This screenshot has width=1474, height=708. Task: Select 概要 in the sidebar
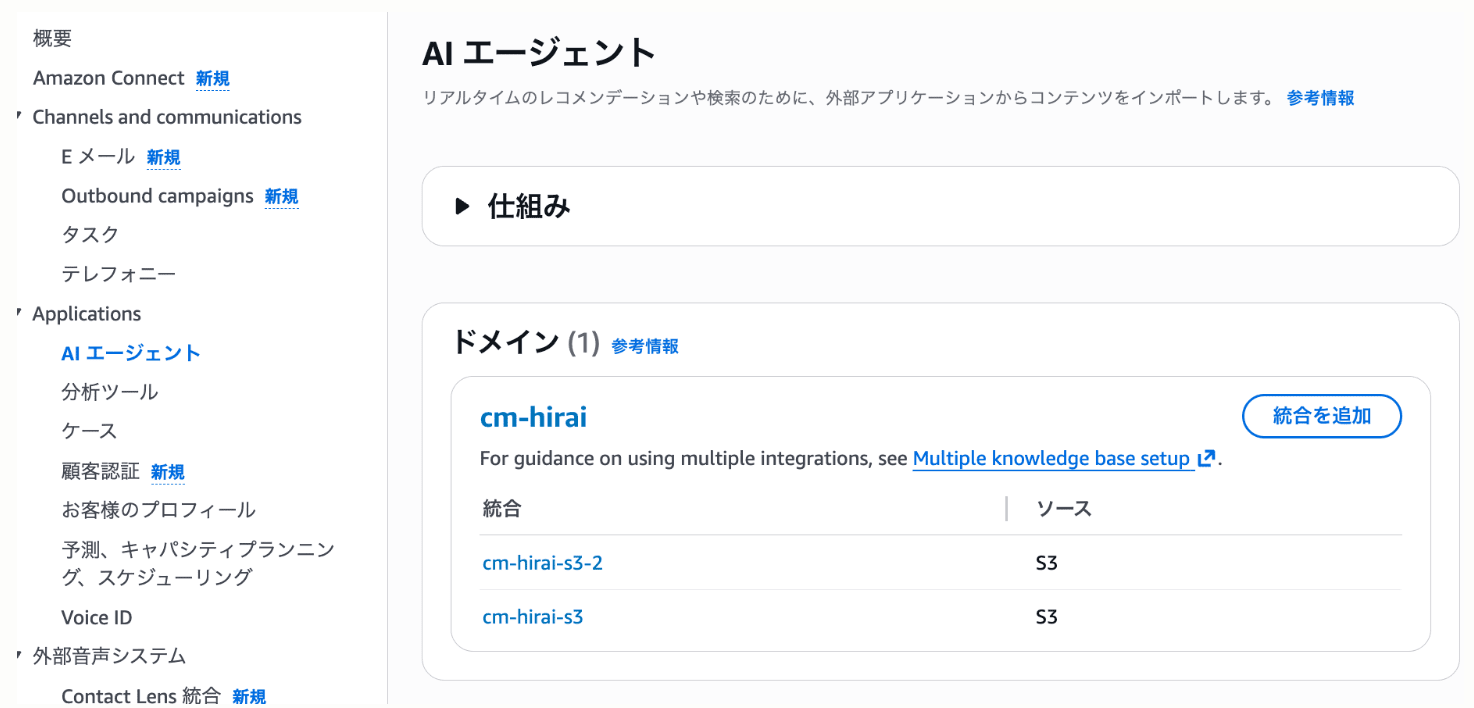(50, 37)
